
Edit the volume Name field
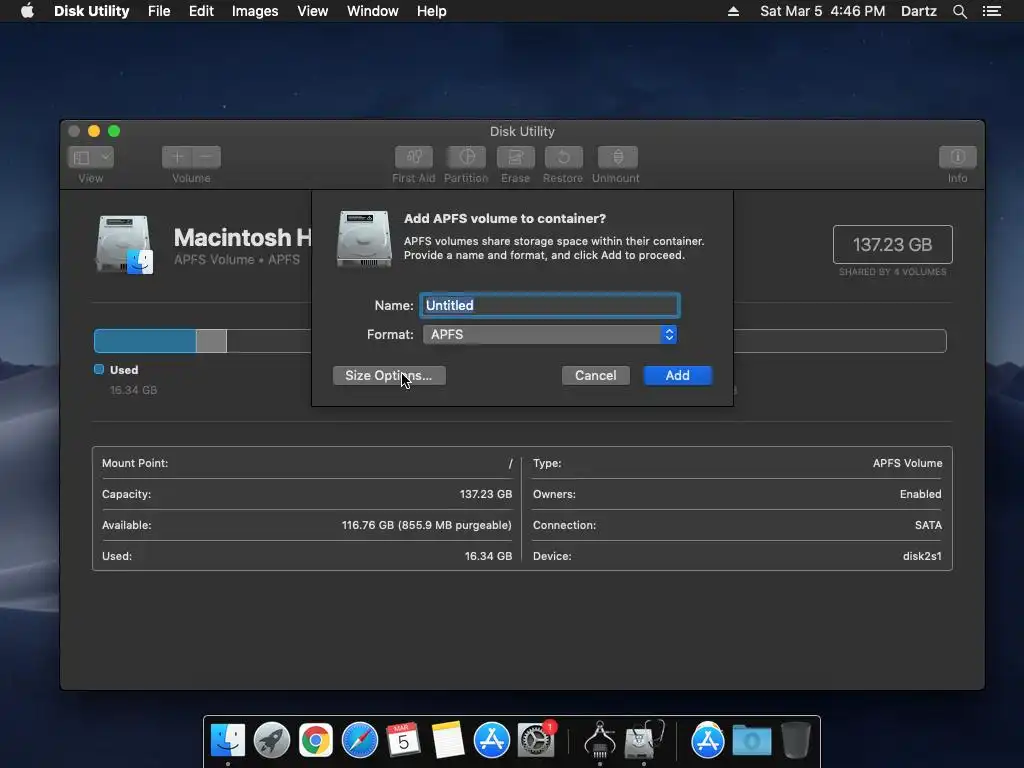550,305
